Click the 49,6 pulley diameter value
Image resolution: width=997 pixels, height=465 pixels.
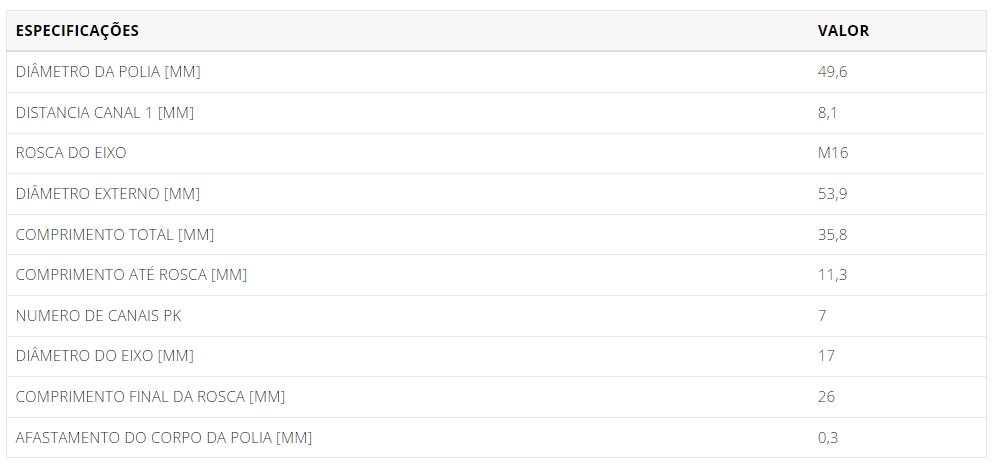click(832, 72)
